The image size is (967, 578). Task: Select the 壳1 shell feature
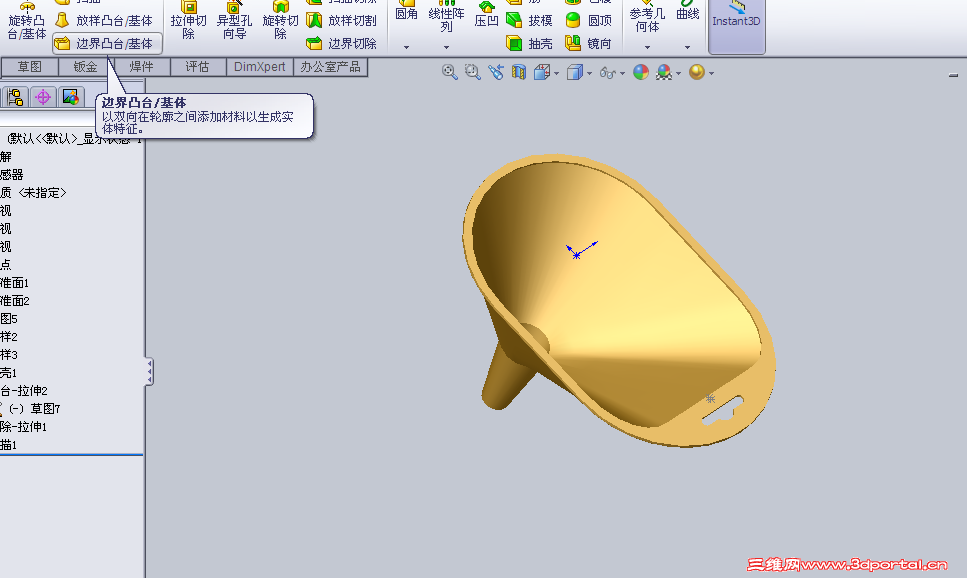(x=9, y=373)
